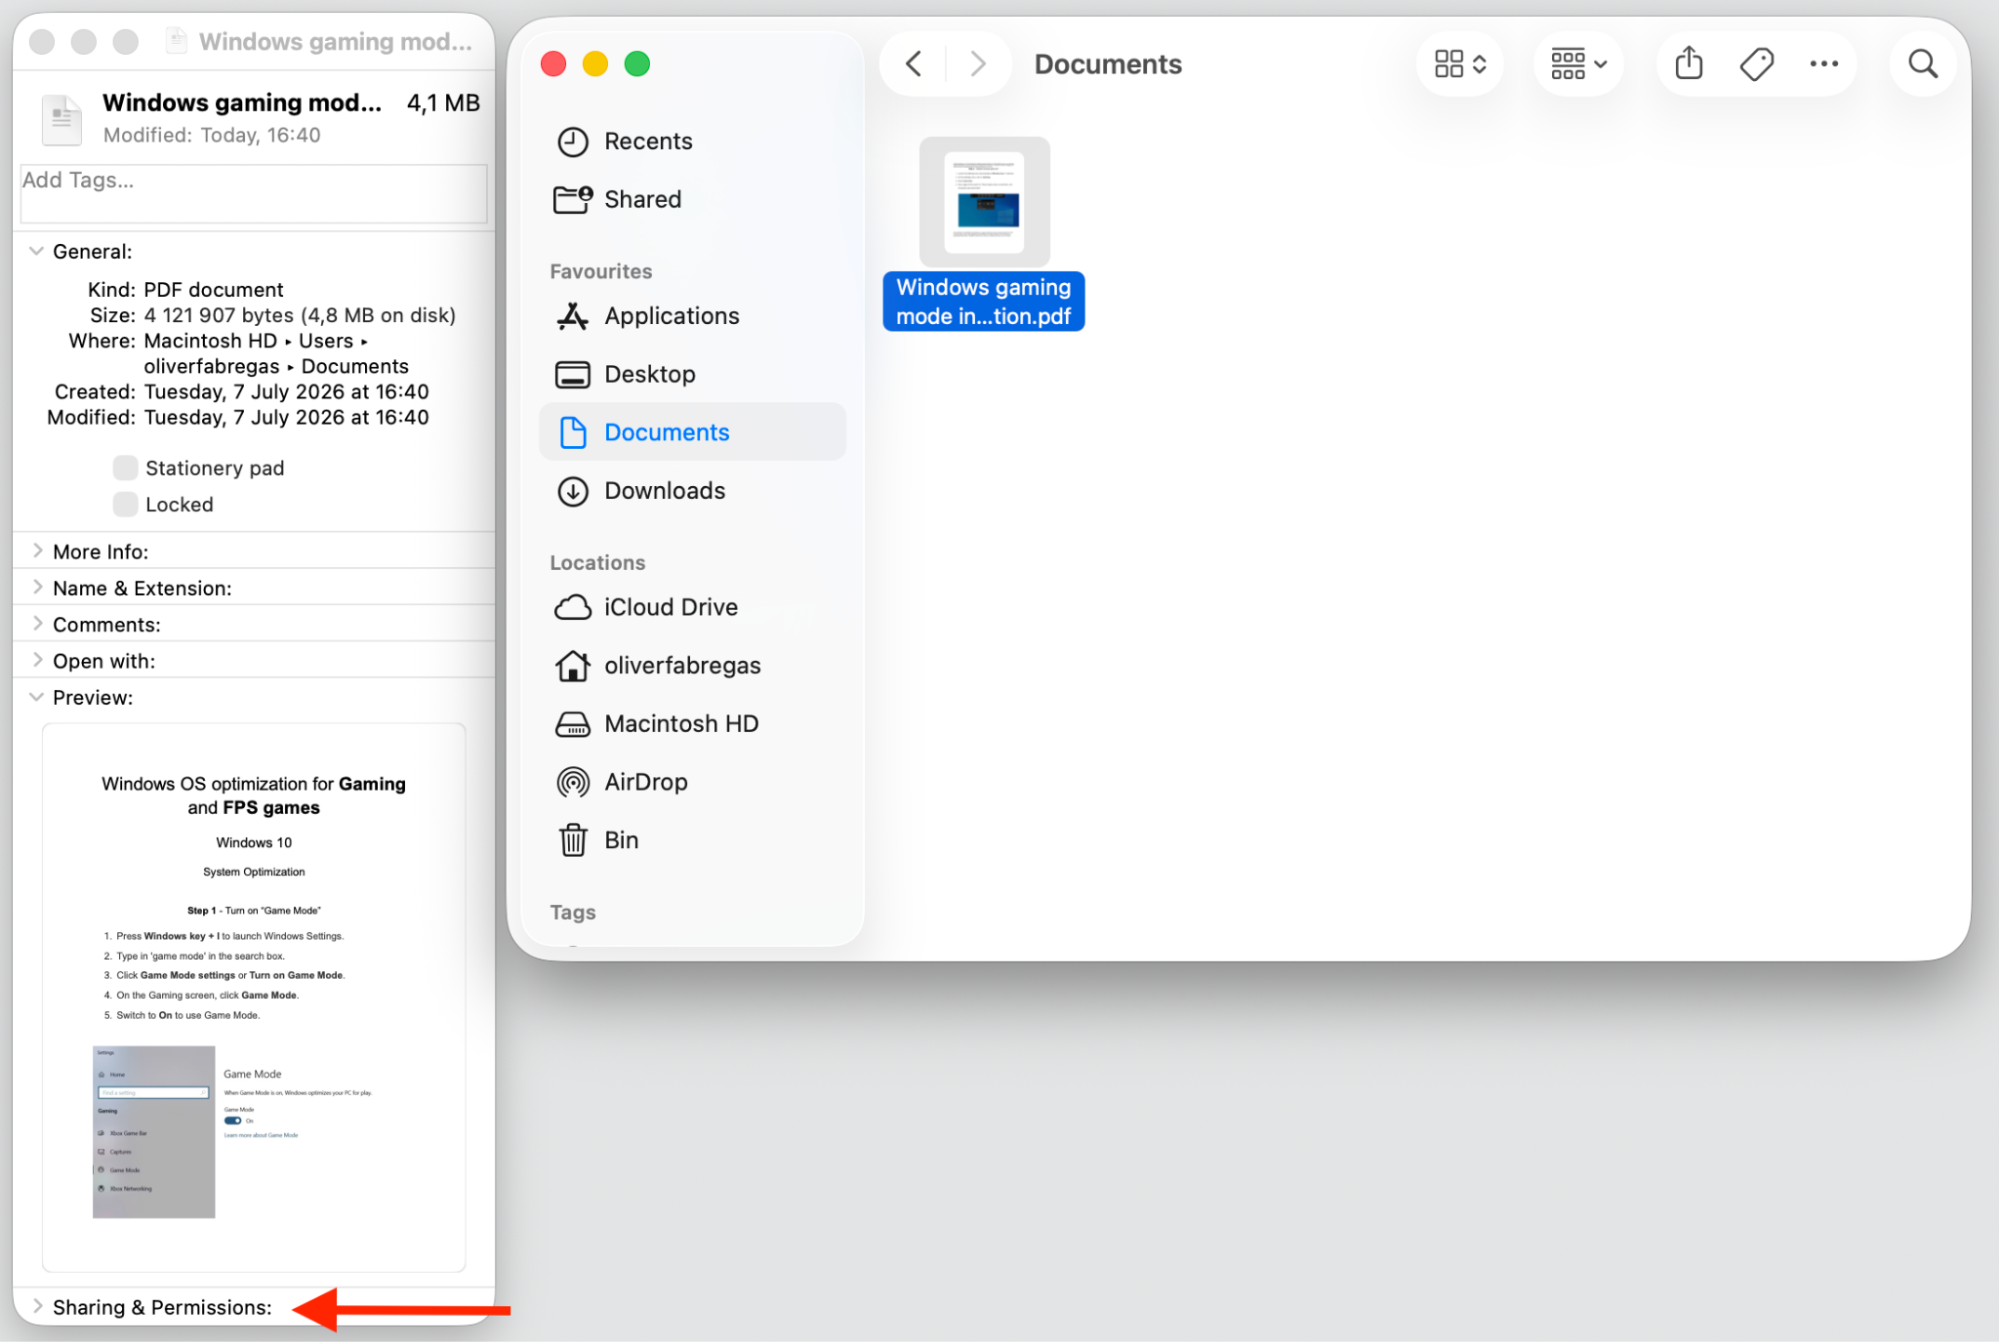The width and height of the screenshot is (1999, 1343).
Task: Open the oliverfabregas home folder
Action: click(x=692, y=665)
